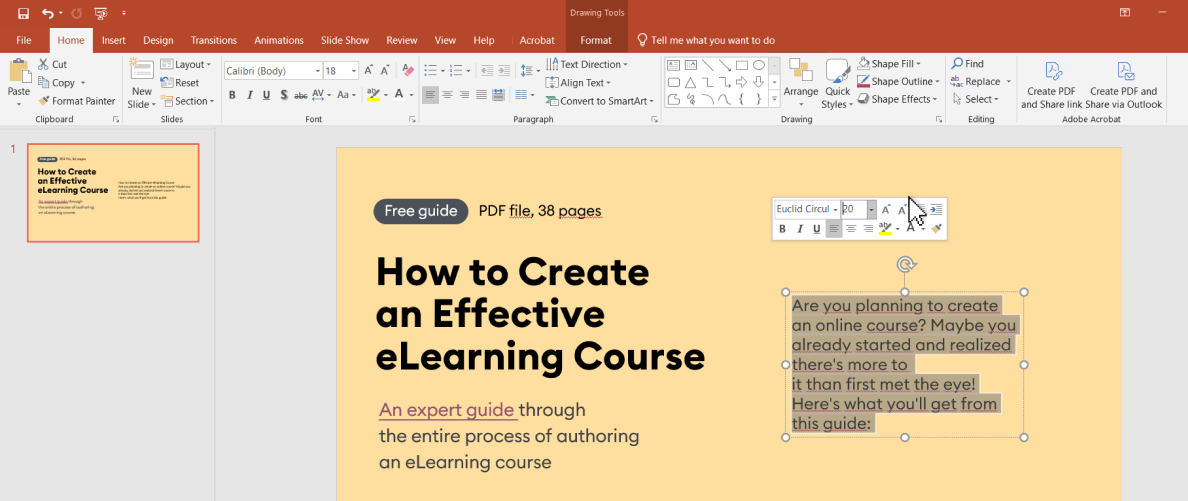The image size is (1188, 501).
Task: Insert a New Slide via slide icon
Action: pos(142,69)
